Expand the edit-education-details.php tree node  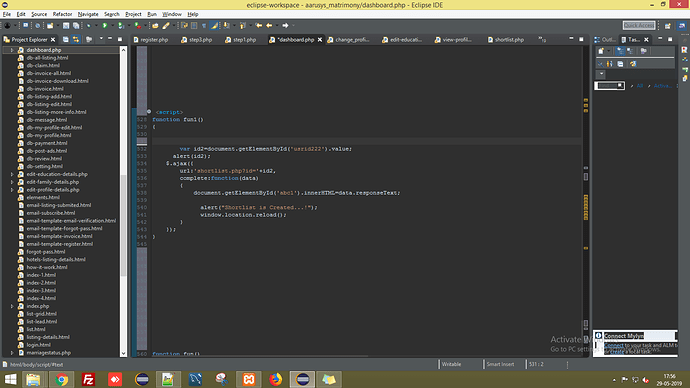click(x=12, y=174)
